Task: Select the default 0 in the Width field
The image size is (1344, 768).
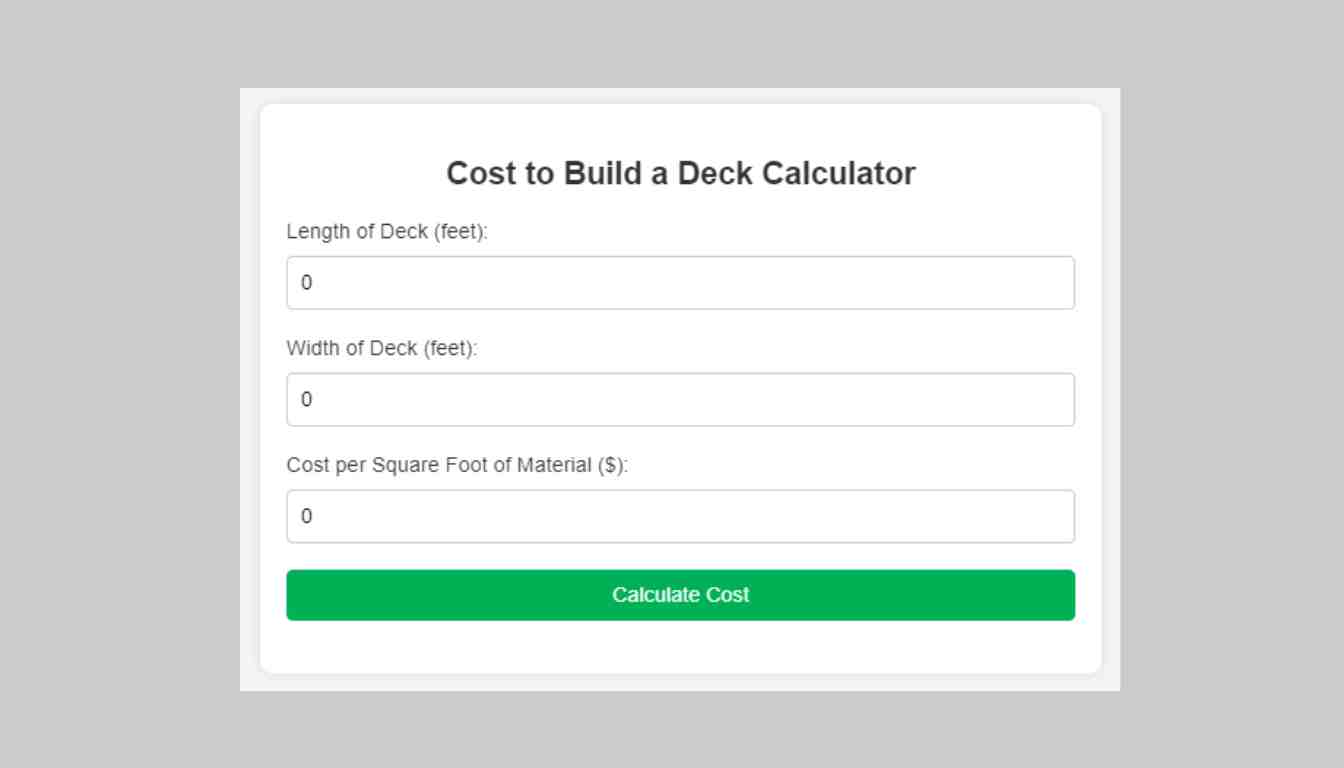Action: point(307,399)
